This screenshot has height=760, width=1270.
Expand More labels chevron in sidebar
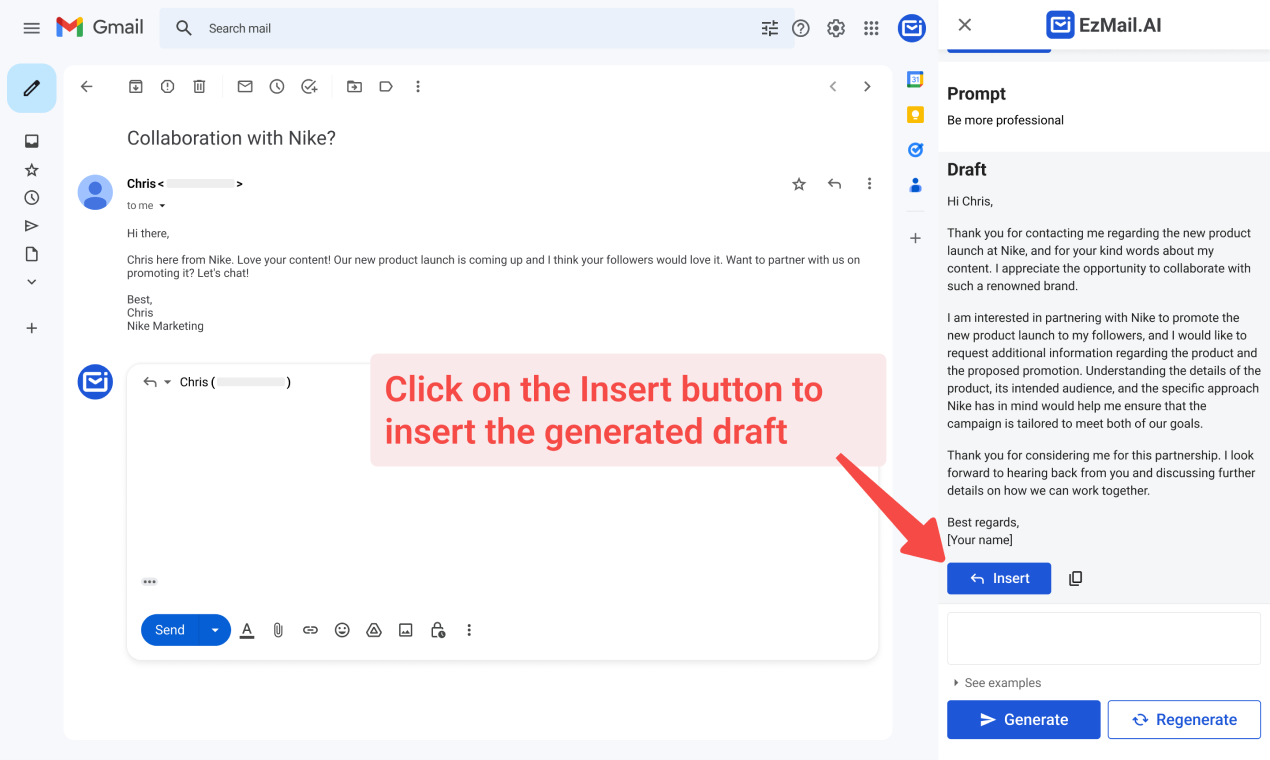coord(32,282)
